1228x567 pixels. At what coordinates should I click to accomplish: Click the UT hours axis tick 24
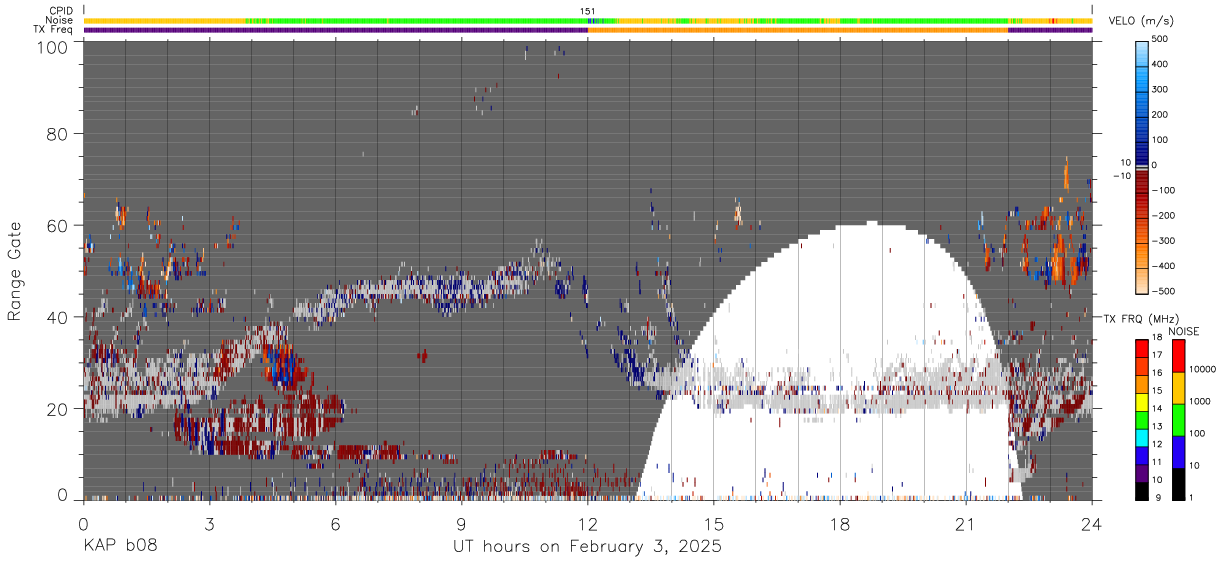click(x=1092, y=524)
